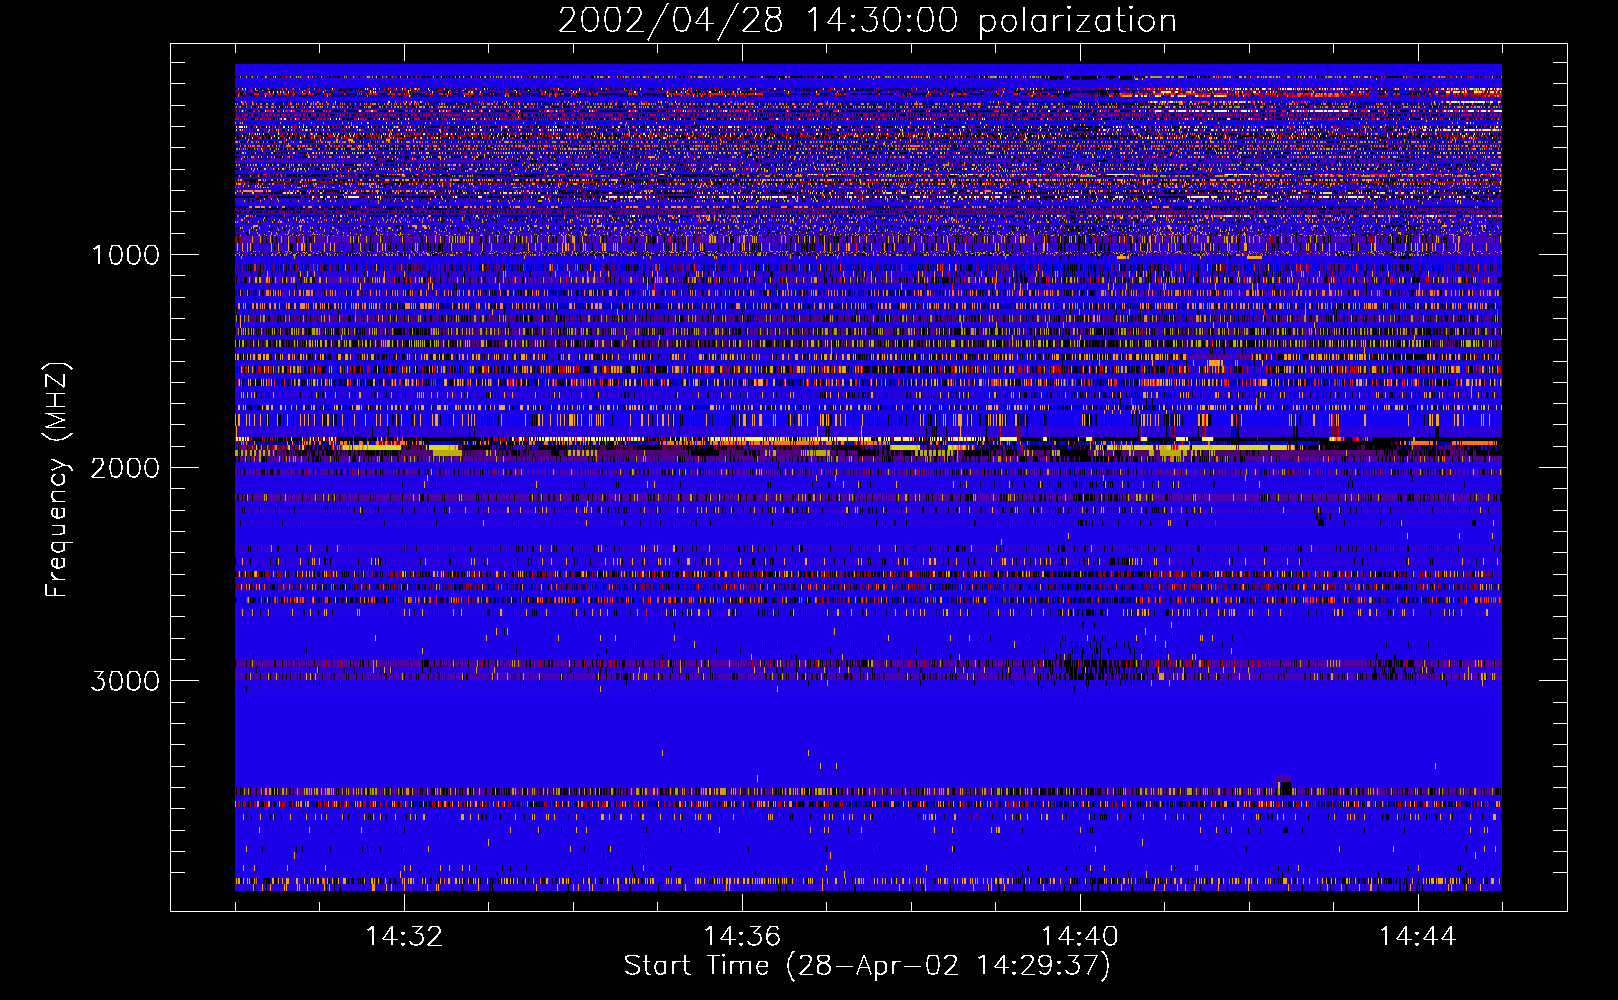Click the 14:36 time tick label

tap(742, 937)
